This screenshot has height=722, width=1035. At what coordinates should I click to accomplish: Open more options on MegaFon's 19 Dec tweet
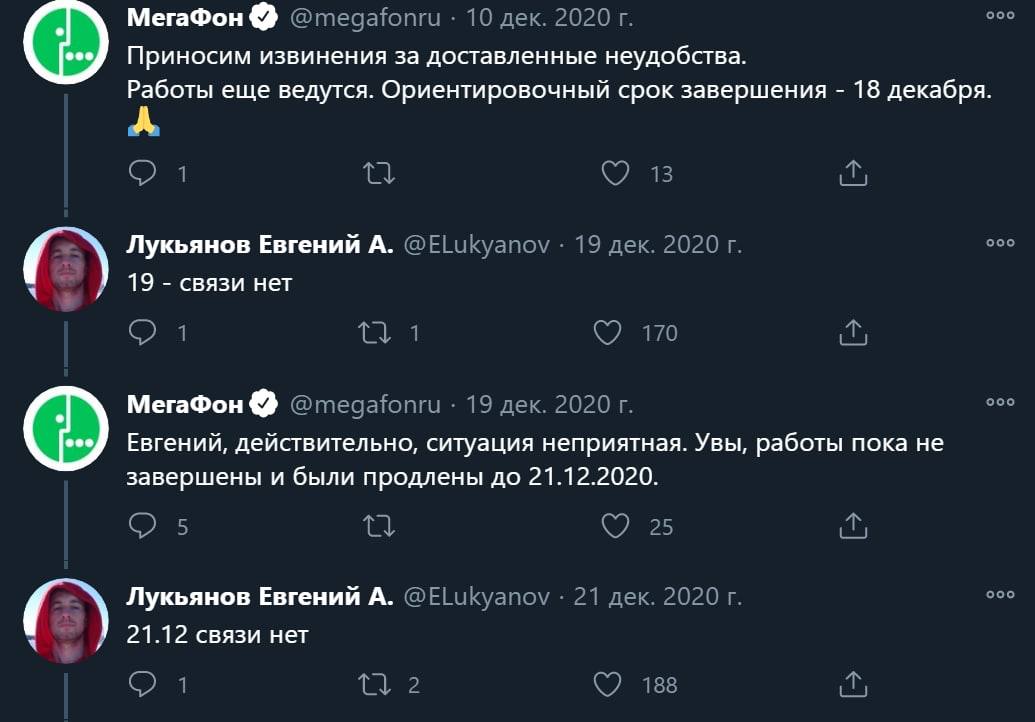point(1000,402)
